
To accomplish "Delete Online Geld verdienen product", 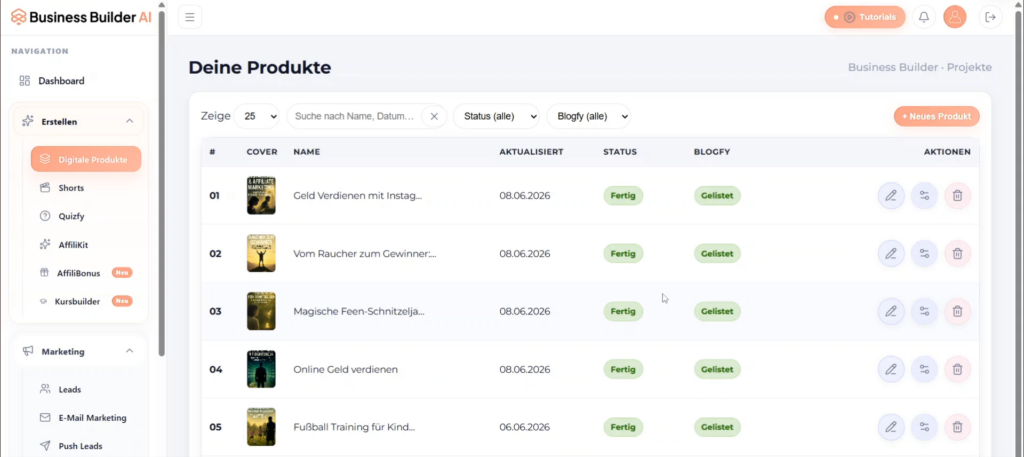I will (957, 370).
